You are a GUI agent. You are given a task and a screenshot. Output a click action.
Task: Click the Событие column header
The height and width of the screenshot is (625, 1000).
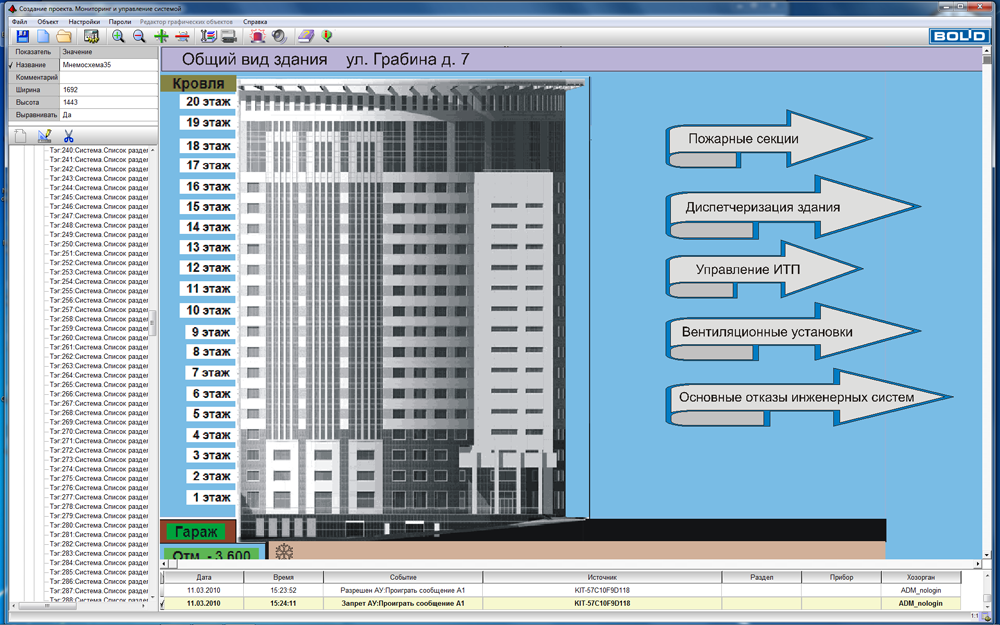pyautogui.click(x=404, y=577)
